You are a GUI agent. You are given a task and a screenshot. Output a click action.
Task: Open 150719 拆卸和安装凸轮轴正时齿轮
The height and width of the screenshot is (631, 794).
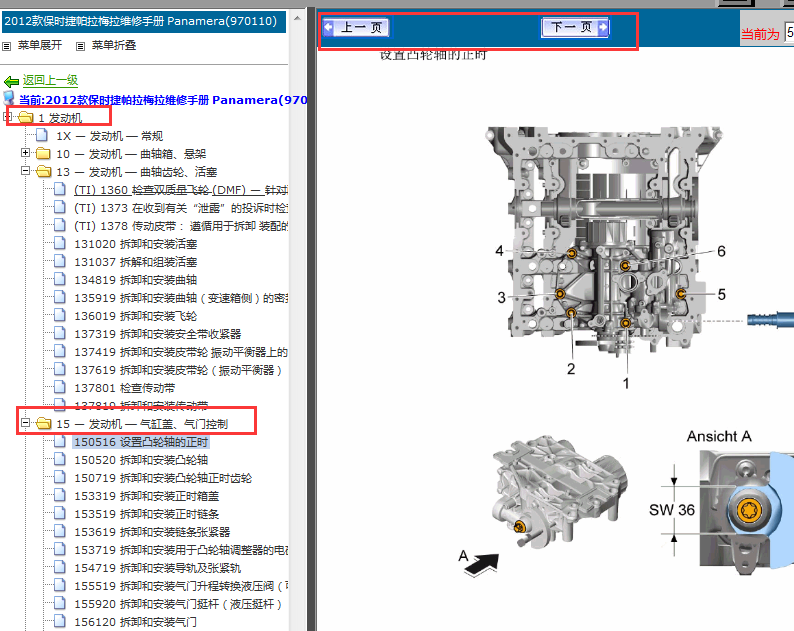(x=163, y=478)
